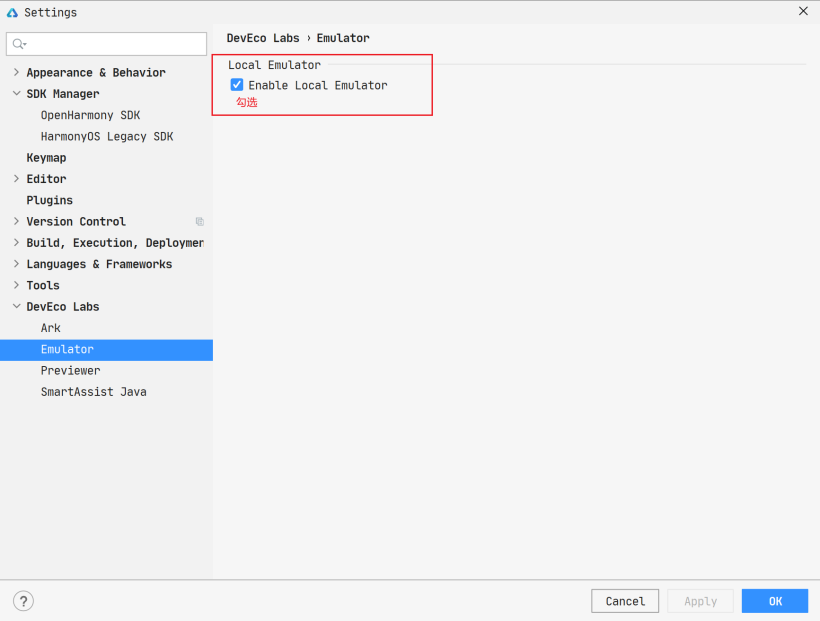This screenshot has width=820, height=621.
Task: Click the Build, Execution, Deployment label
Action: tap(115, 243)
